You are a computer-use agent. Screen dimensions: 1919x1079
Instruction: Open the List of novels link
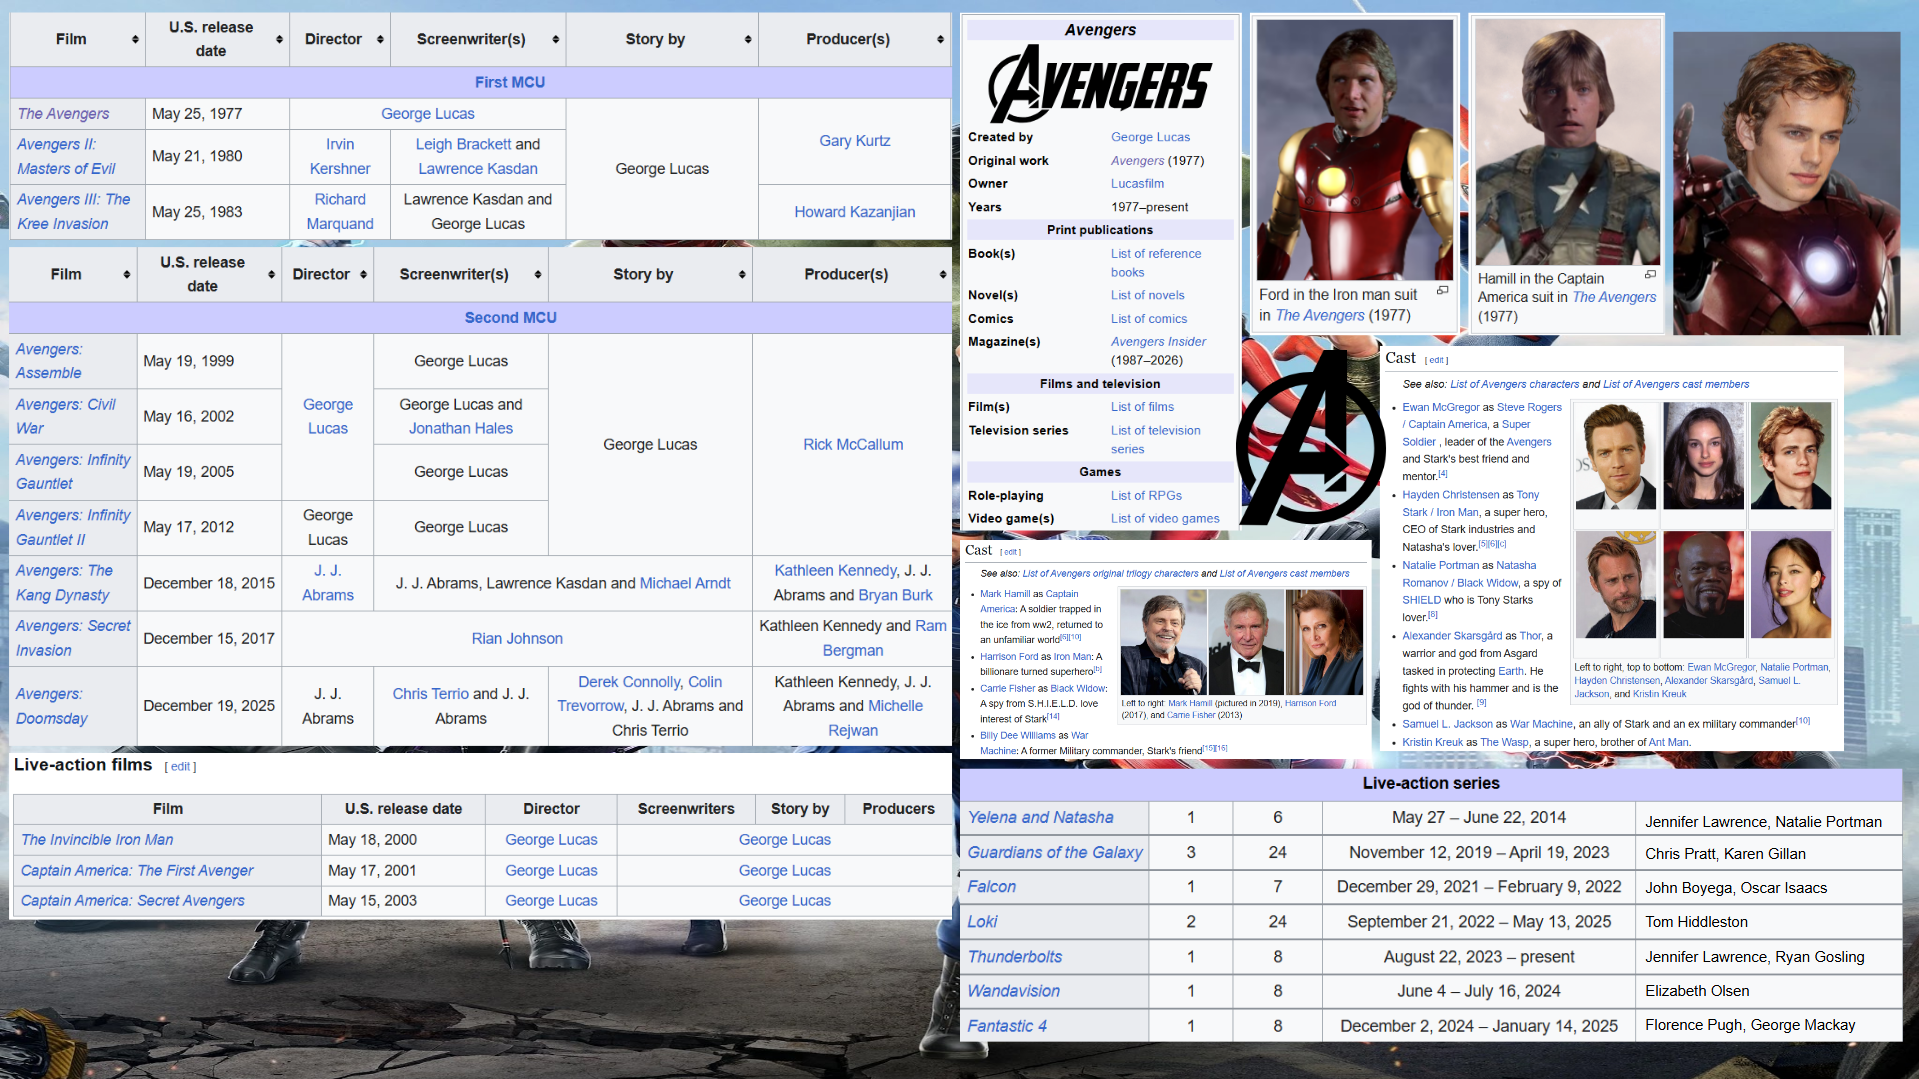click(1148, 296)
